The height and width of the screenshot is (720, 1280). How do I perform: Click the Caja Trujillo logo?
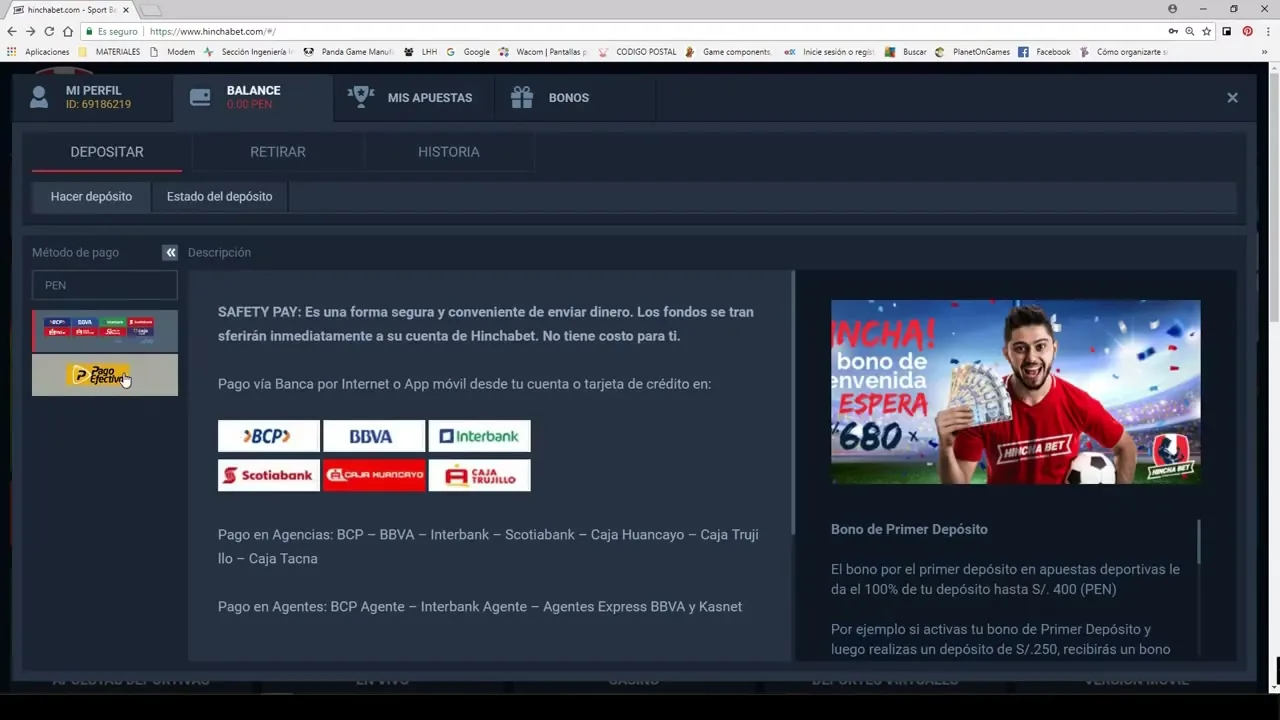coord(479,475)
